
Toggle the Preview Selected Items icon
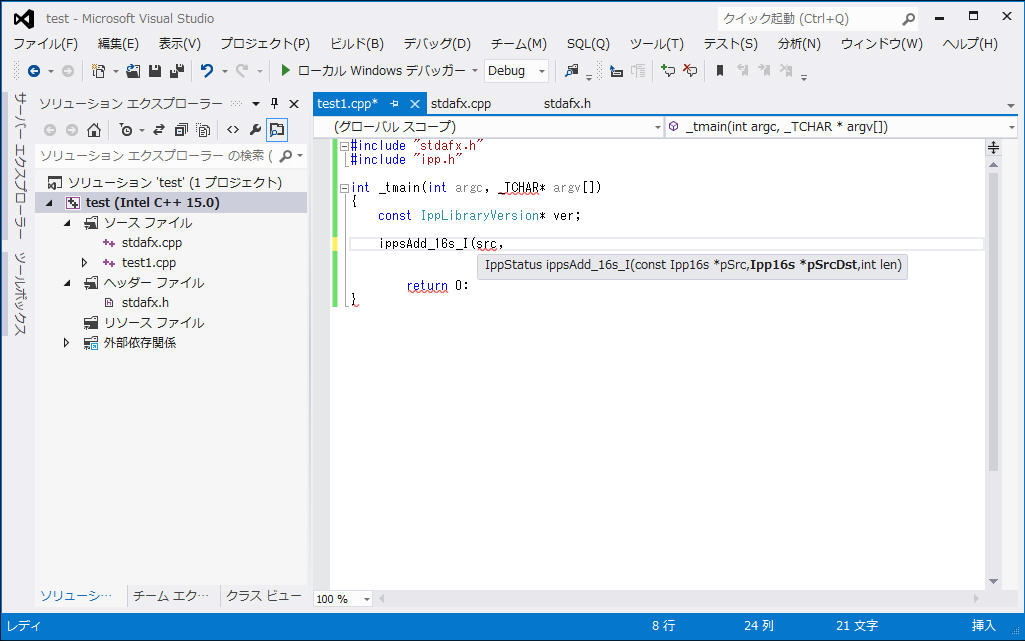(277, 130)
